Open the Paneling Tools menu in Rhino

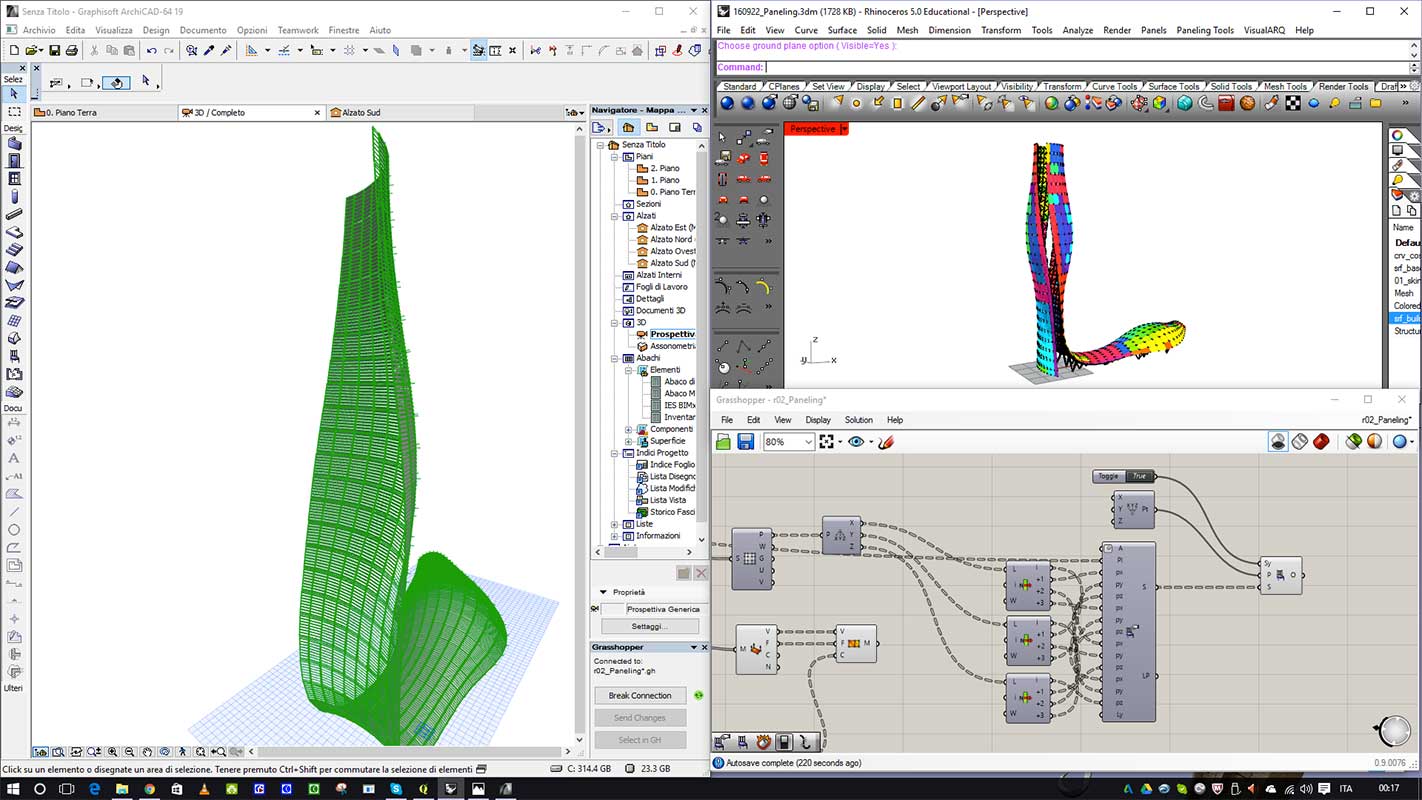click(1204, 30)
